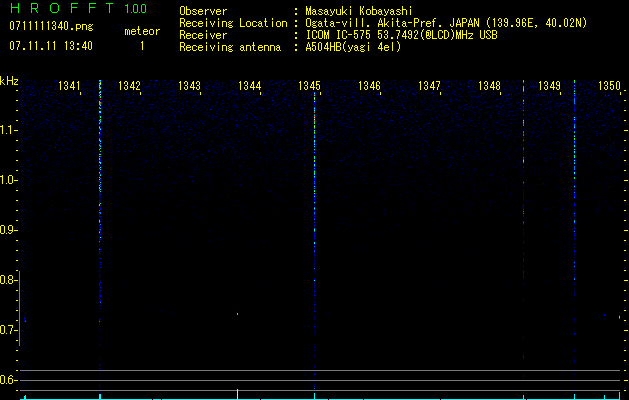
Task: Click the version number 1.0.0
Action: 136,9
